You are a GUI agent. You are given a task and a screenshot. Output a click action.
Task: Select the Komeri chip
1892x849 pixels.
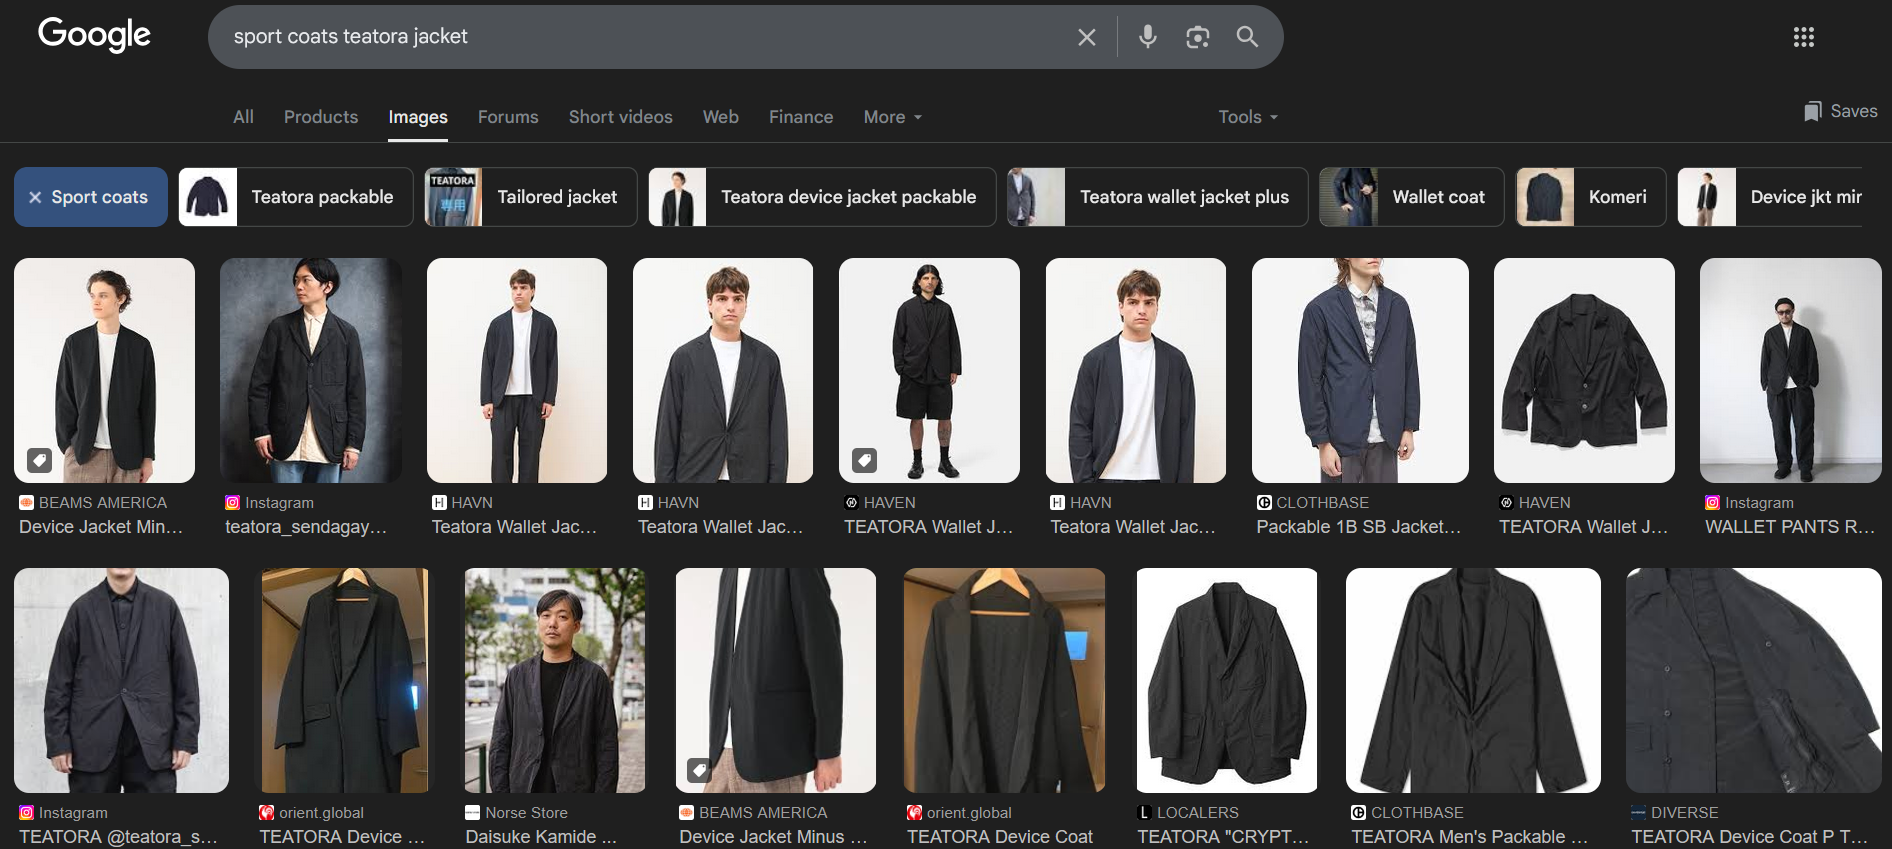tap(1591, 197)
